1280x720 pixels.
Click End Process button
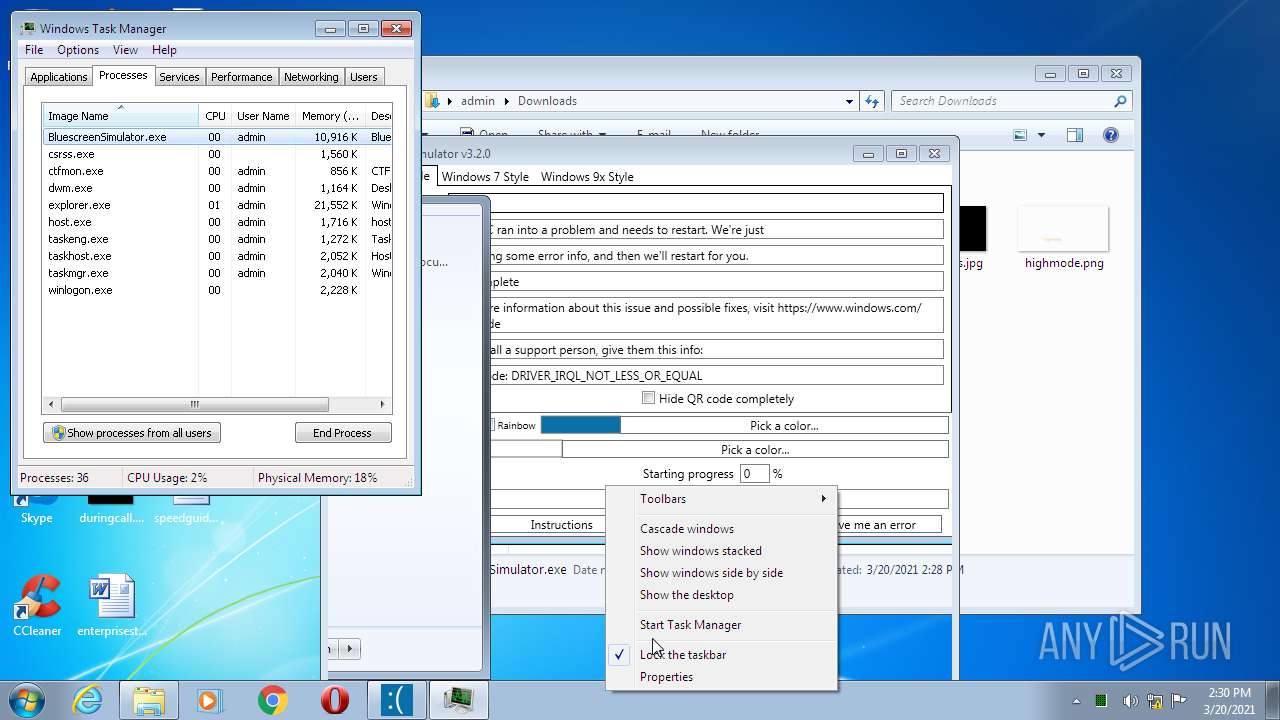click(343, 433)
